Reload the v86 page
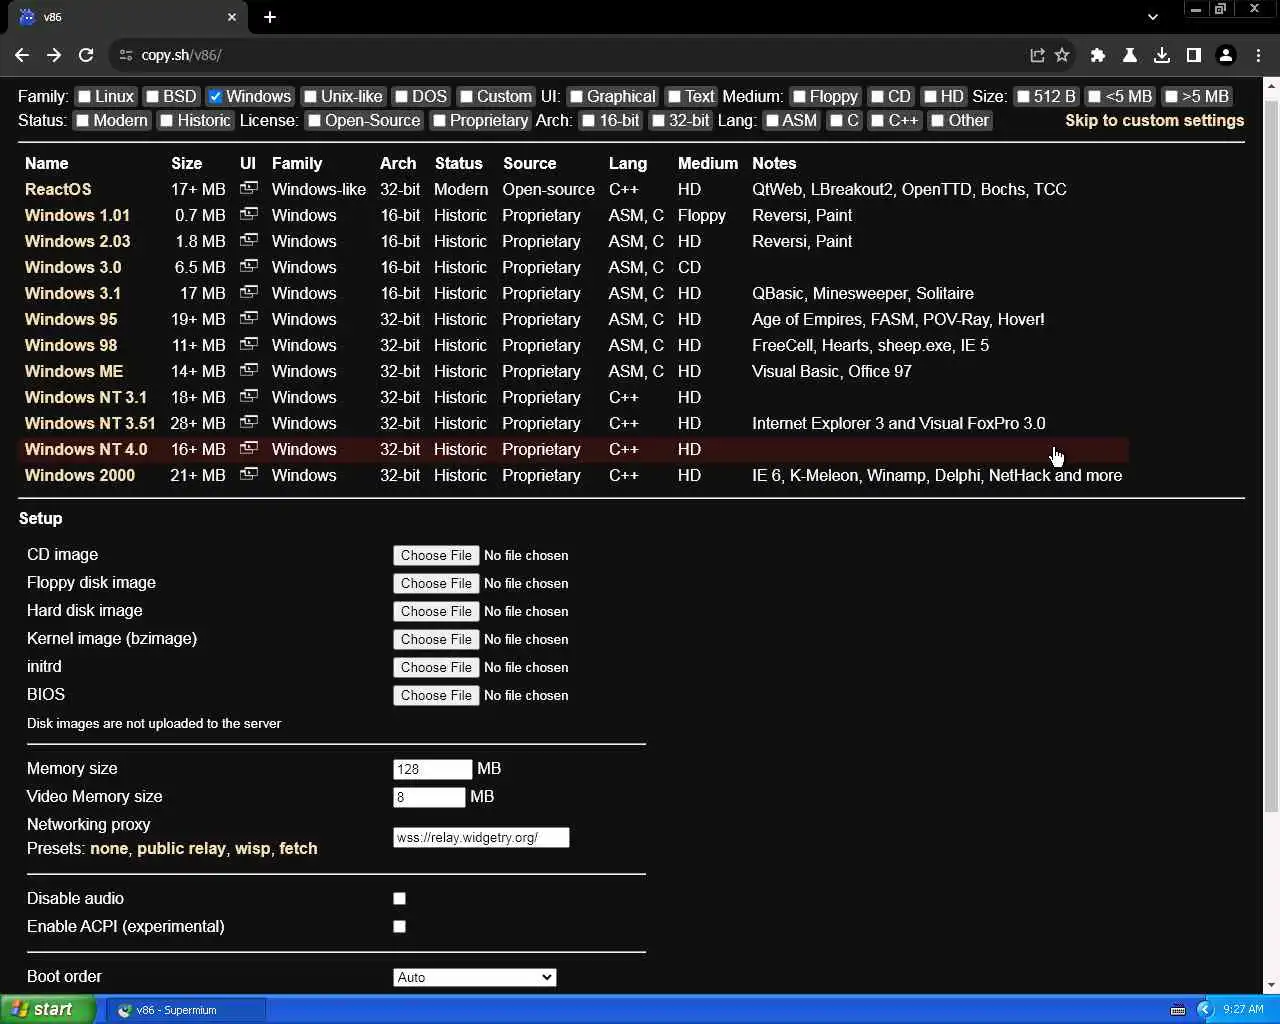The image size is (1280, 1024). pos(86,55)
